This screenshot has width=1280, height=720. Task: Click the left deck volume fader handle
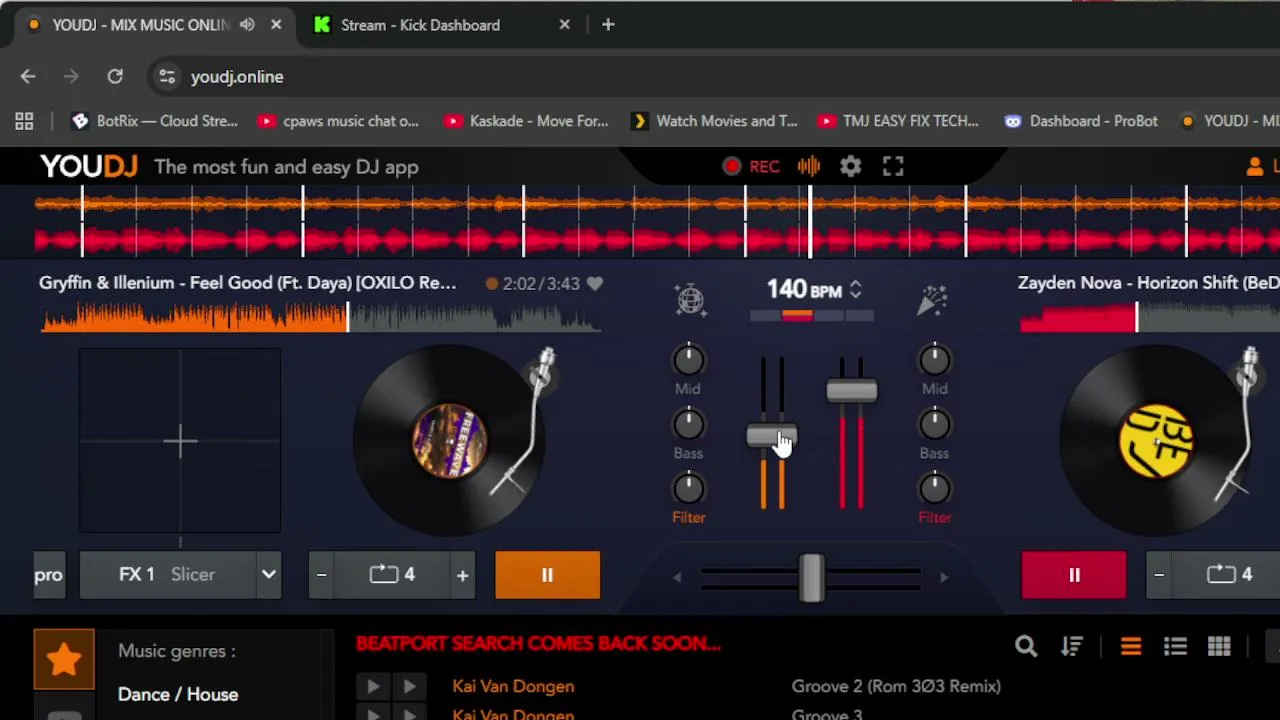(x=772, y=437)
